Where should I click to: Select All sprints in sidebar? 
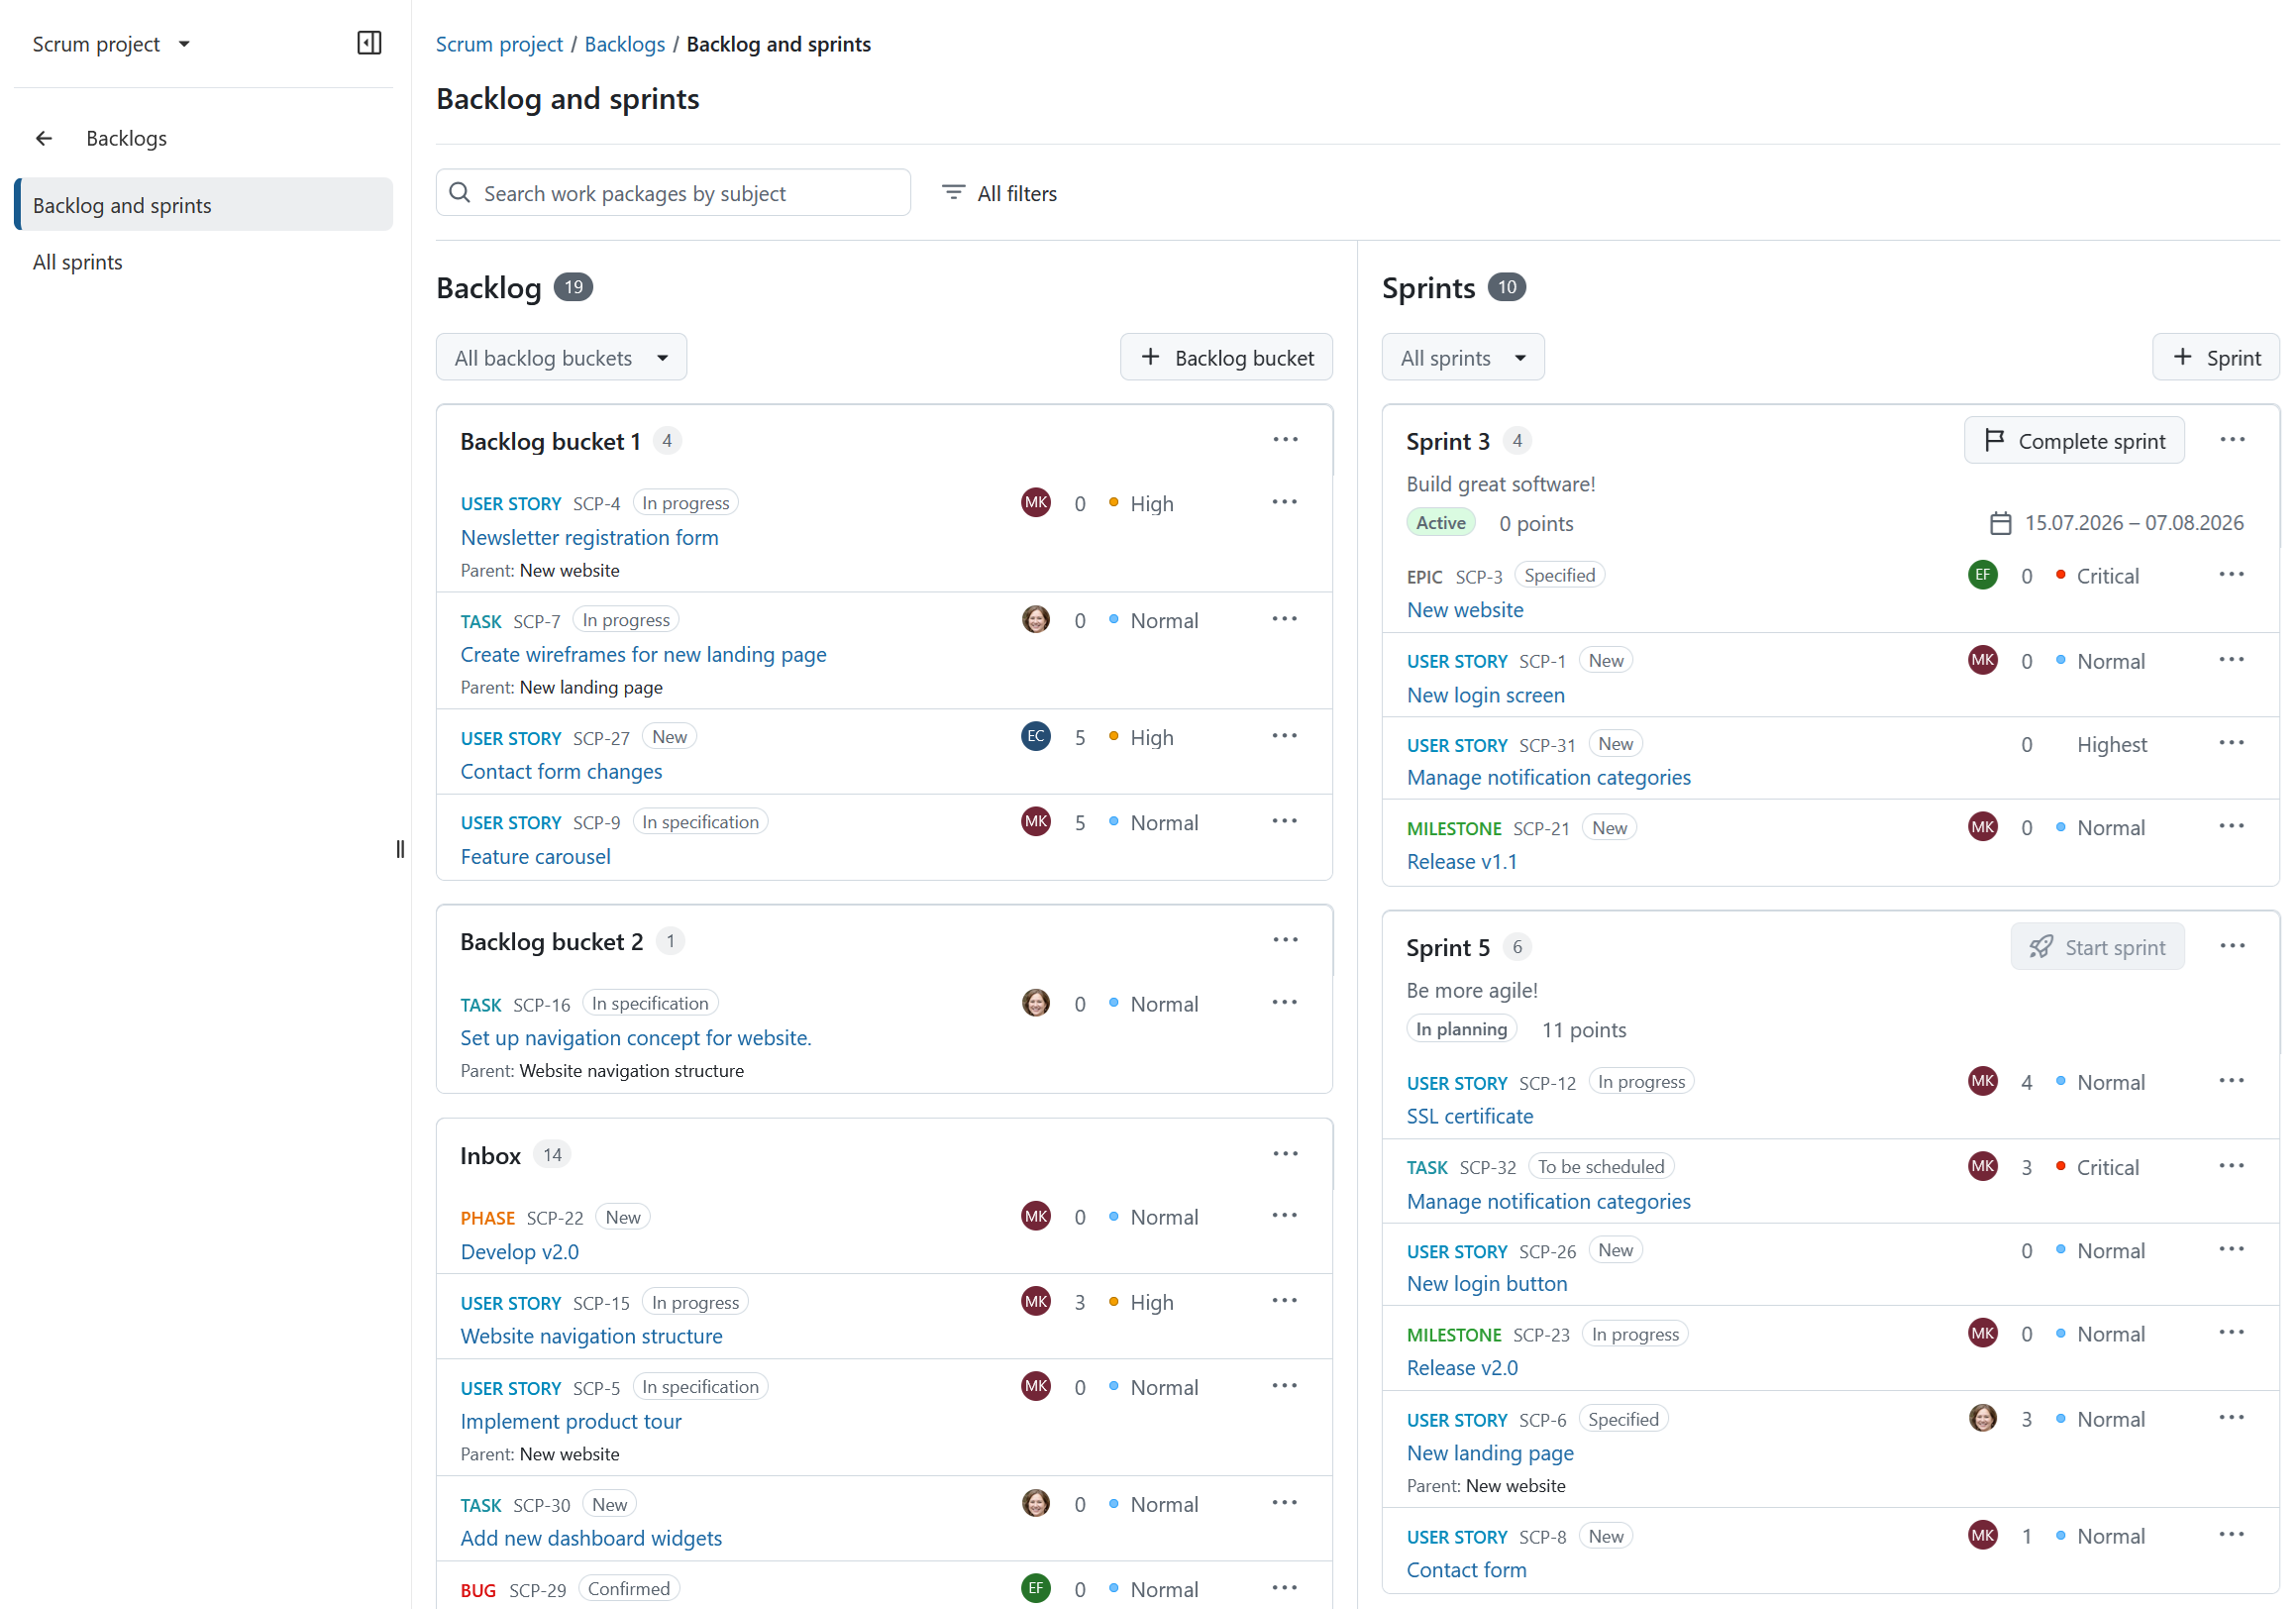click(78, 262)
